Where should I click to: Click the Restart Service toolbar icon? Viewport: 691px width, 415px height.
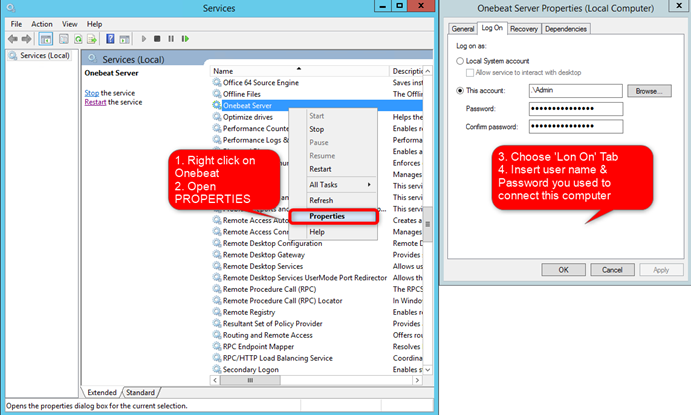click(x=185, y=39)
